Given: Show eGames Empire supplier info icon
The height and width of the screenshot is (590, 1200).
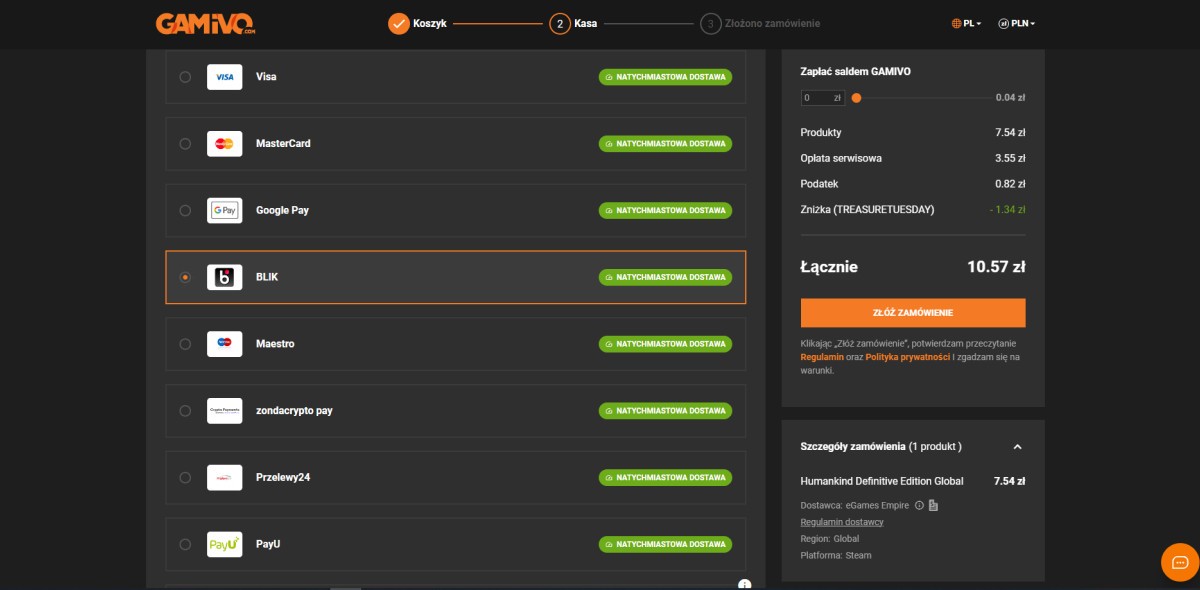Looking at the screenshot, I should pyautogui.click(x=919, y=505).
